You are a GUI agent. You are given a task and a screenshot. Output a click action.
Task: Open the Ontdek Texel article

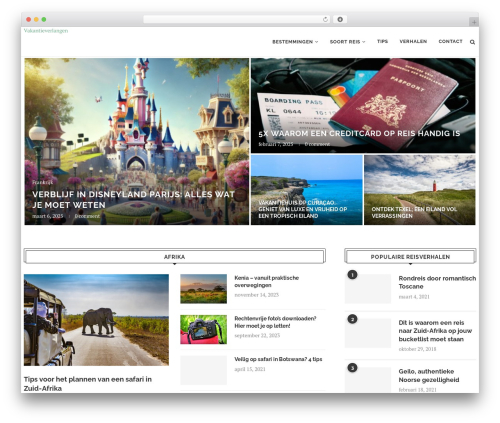[x=414, y=212]
